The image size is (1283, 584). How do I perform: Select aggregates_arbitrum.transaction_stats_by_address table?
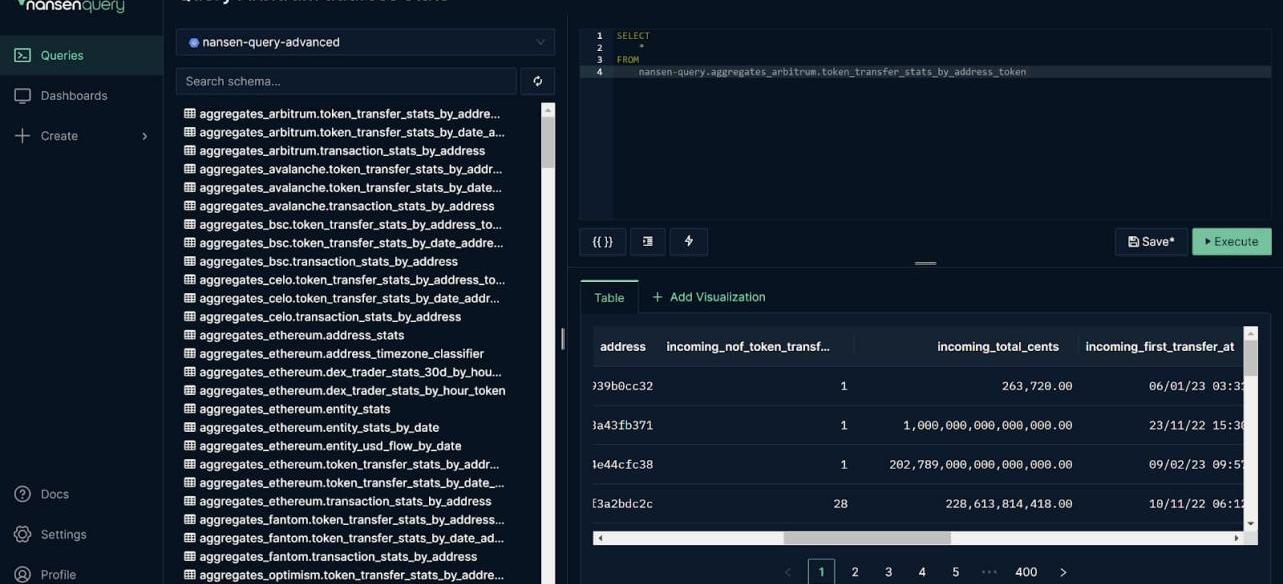click(335, 151)
